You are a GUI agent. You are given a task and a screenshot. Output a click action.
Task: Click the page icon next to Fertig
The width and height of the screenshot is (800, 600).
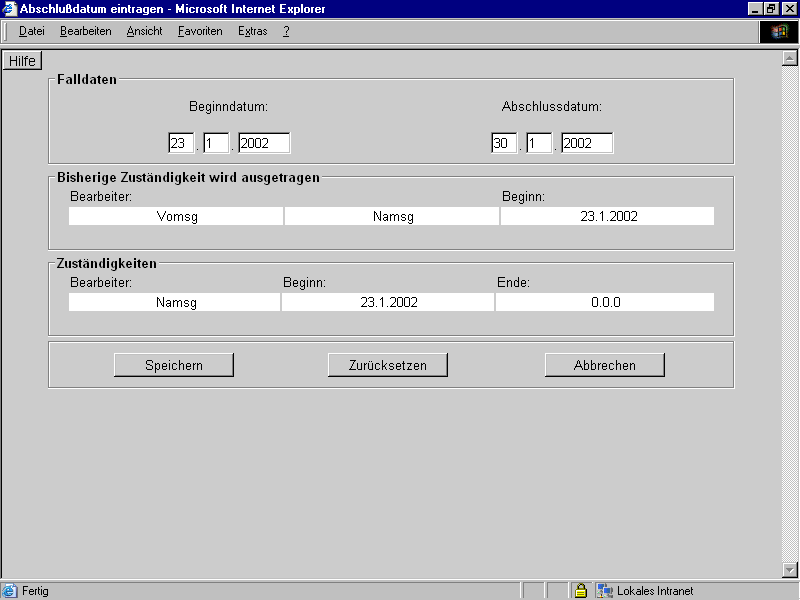[x=10, y=591]
